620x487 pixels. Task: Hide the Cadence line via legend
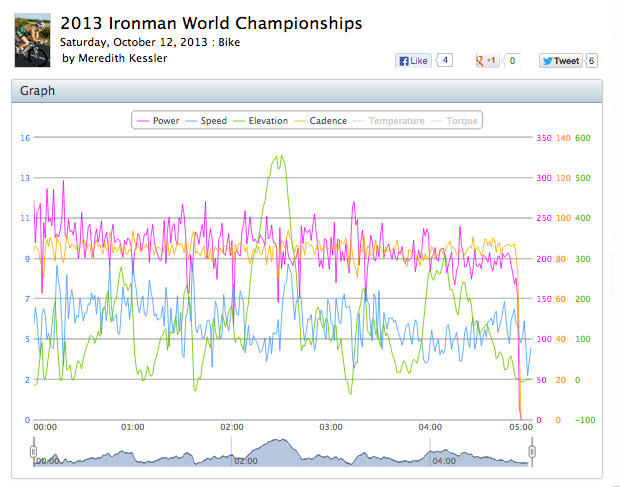321,121
